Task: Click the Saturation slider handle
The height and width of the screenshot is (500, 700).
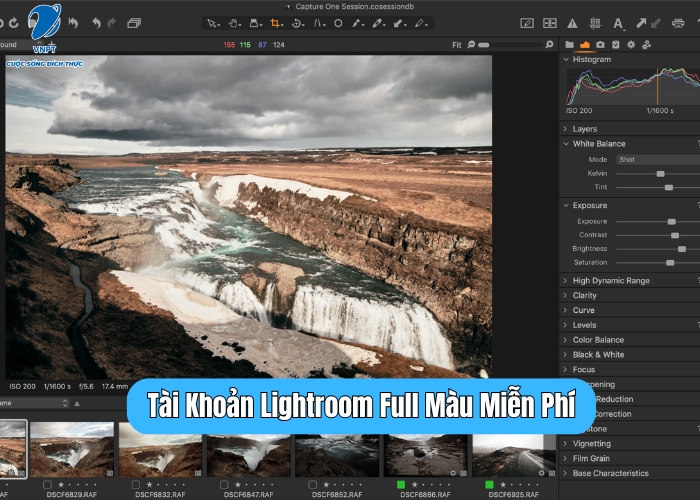Action: coord(670,262)
